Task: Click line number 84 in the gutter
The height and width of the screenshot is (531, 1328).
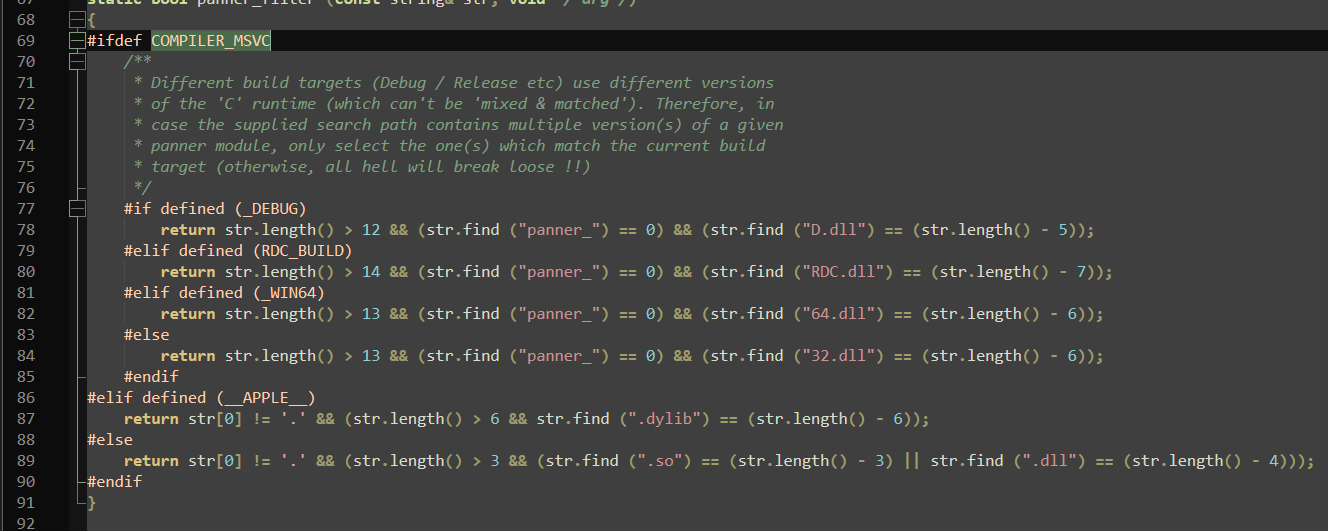Action: [26, 356]
